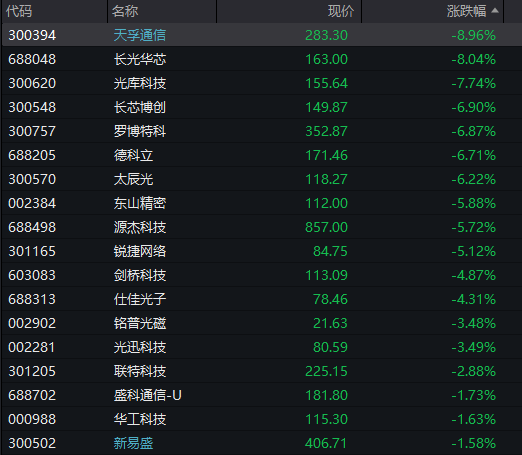The width and height of the screenshot is (522, 455).
Task: Select stock code 688048
Action: tap(32, 59)
